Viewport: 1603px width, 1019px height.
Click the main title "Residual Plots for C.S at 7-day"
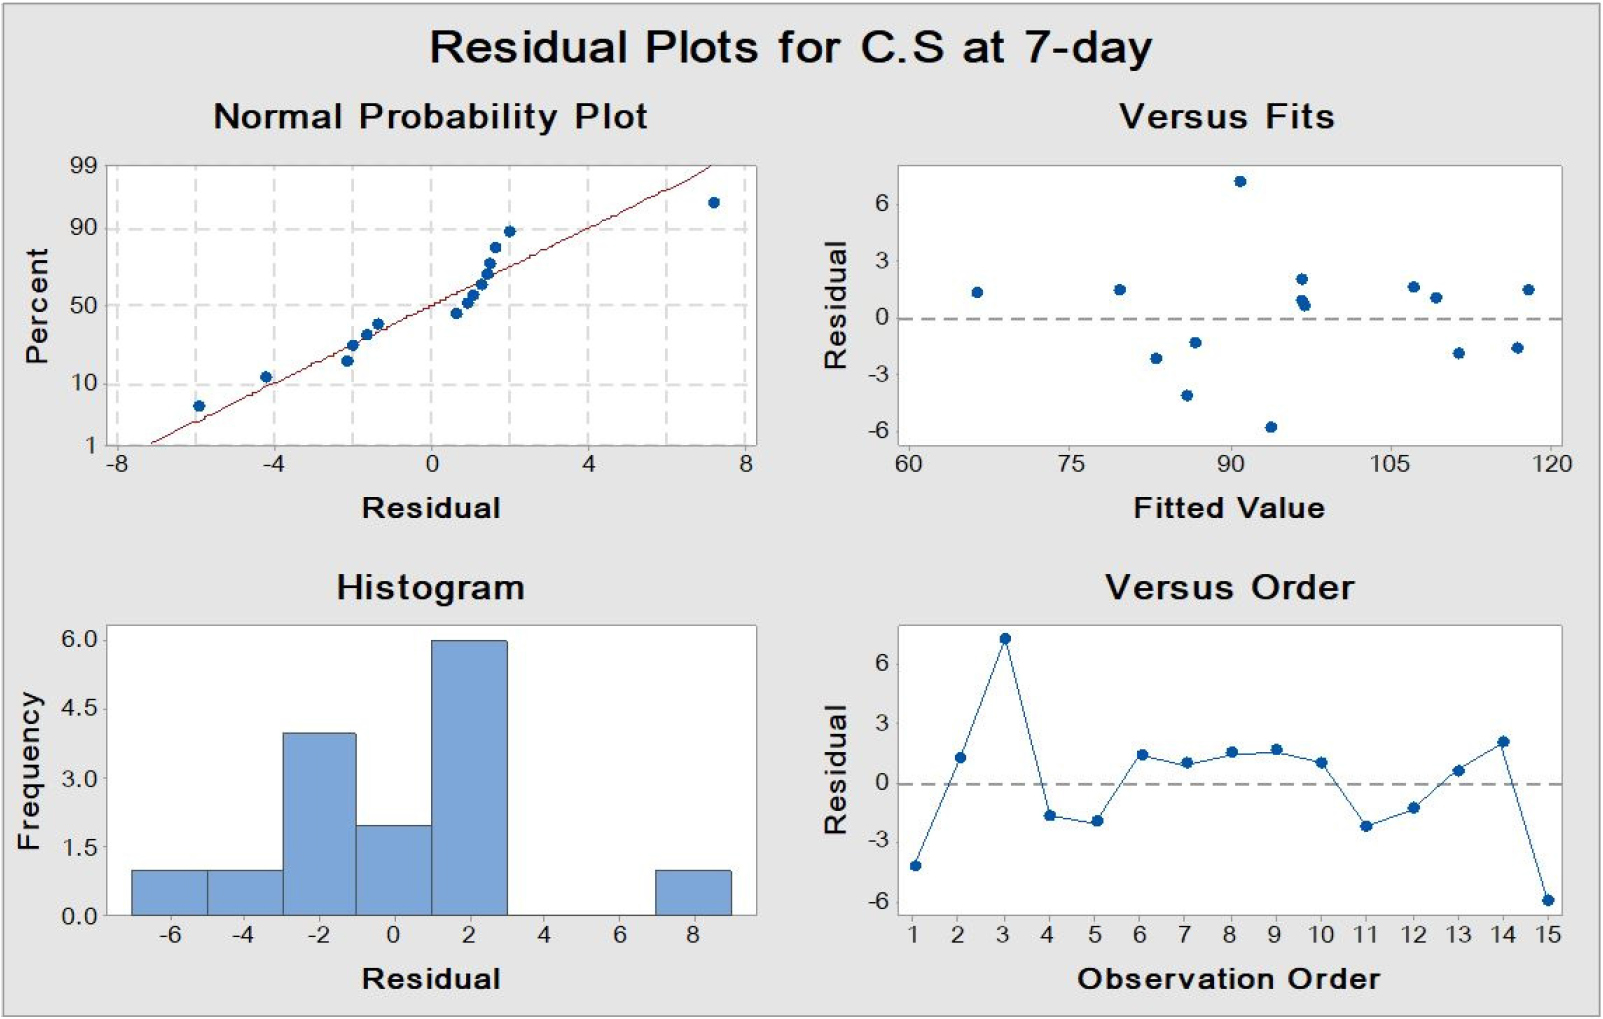tap(790, 47)
